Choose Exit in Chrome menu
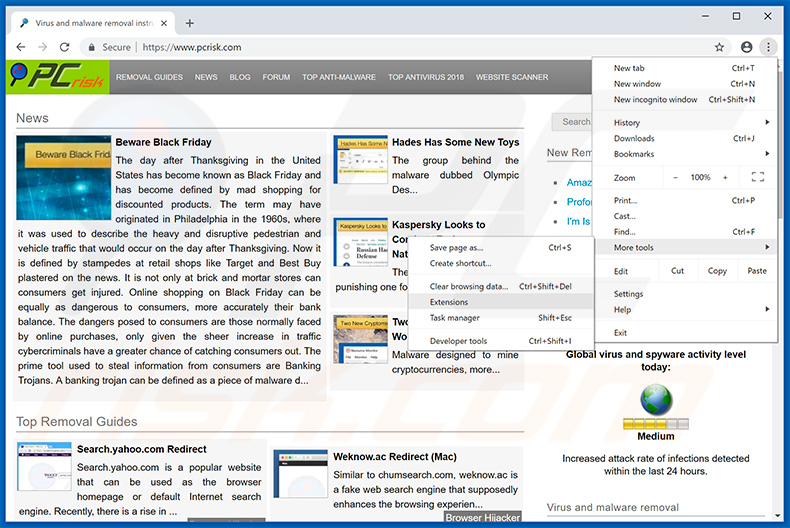The width and height of the screenshot is (790, 528). tap(684, 333)
